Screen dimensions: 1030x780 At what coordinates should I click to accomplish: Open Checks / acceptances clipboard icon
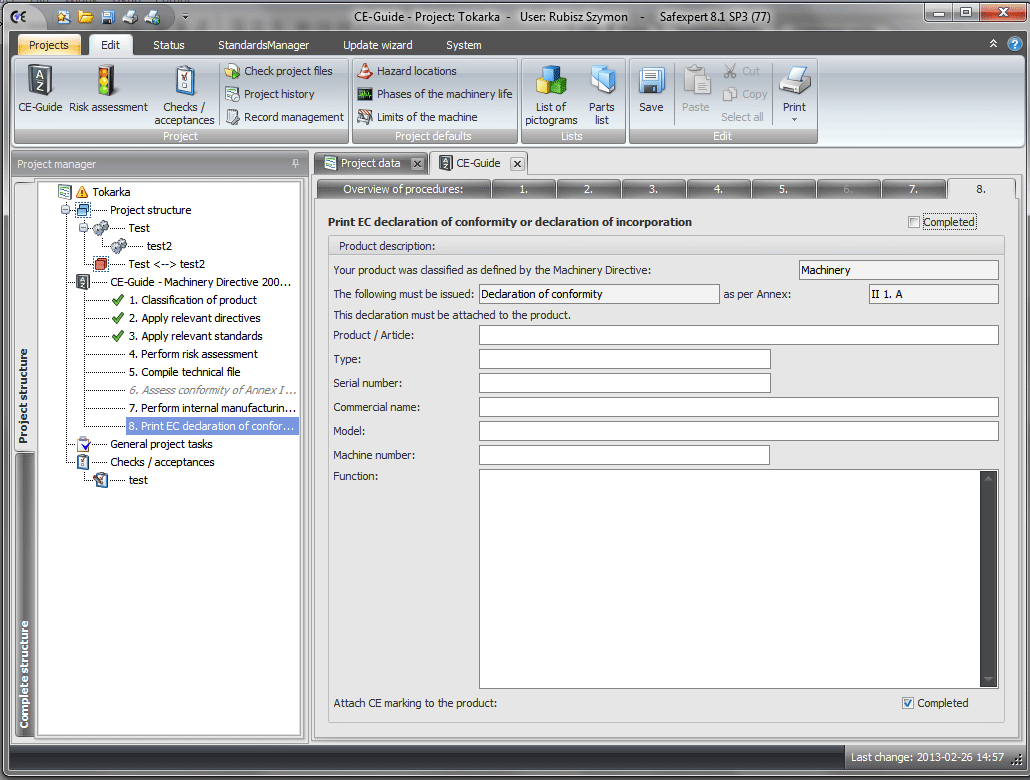click(184, 83)
